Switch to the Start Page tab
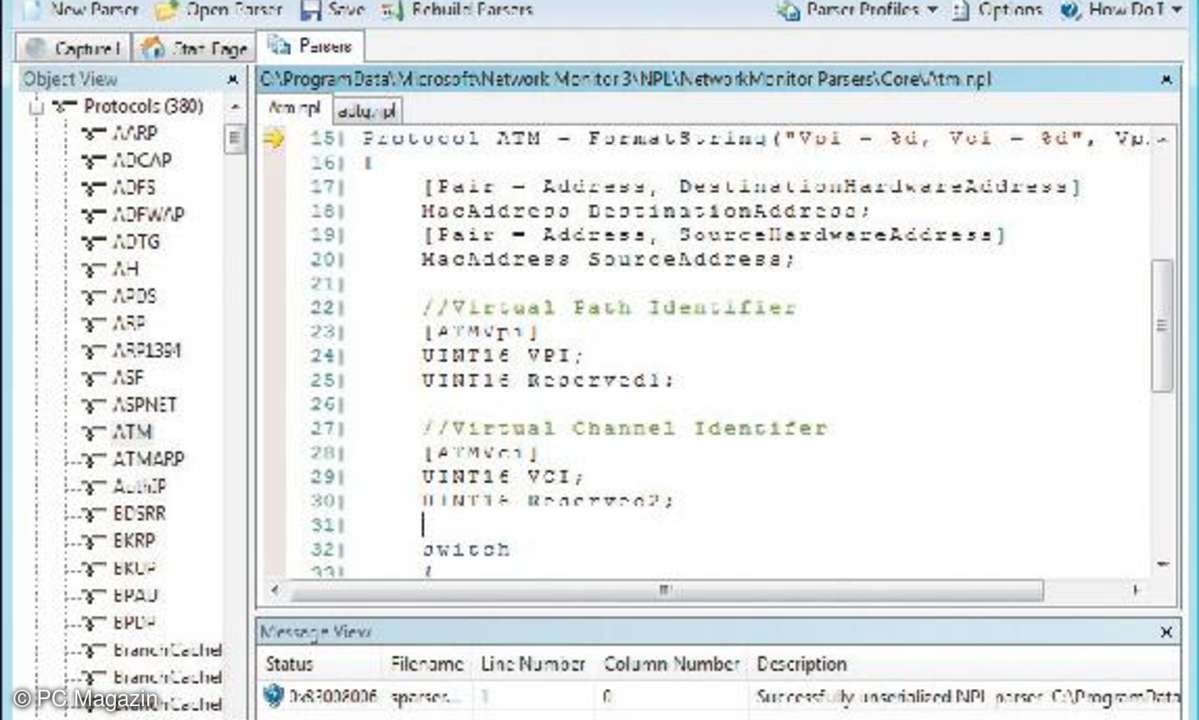This screenshot has height=720, width=1199. (194, 48)
